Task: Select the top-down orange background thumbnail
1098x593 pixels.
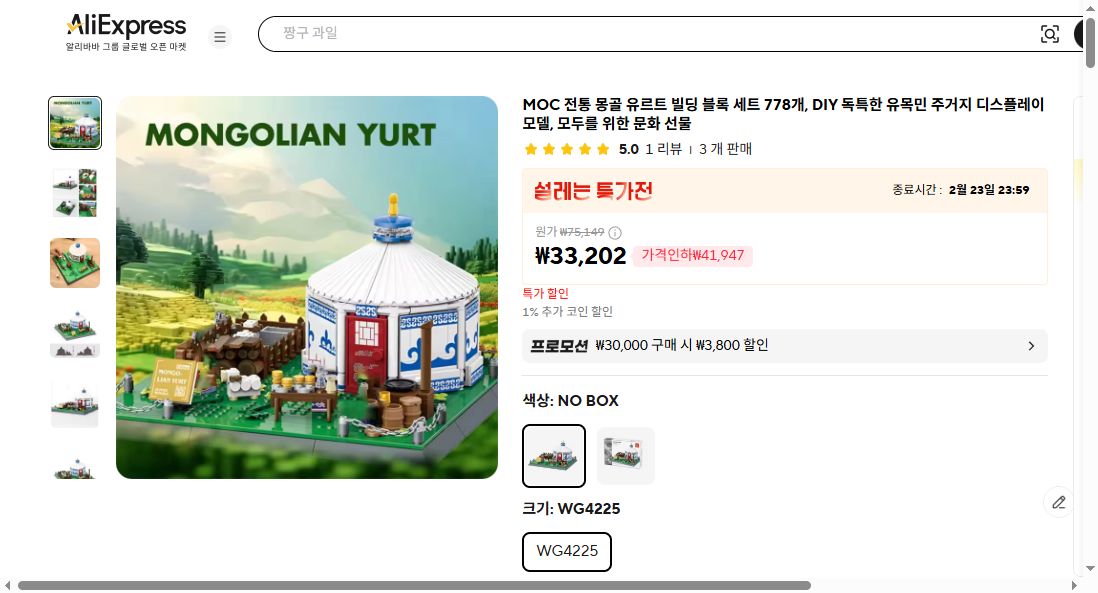Action: [75, 263]
